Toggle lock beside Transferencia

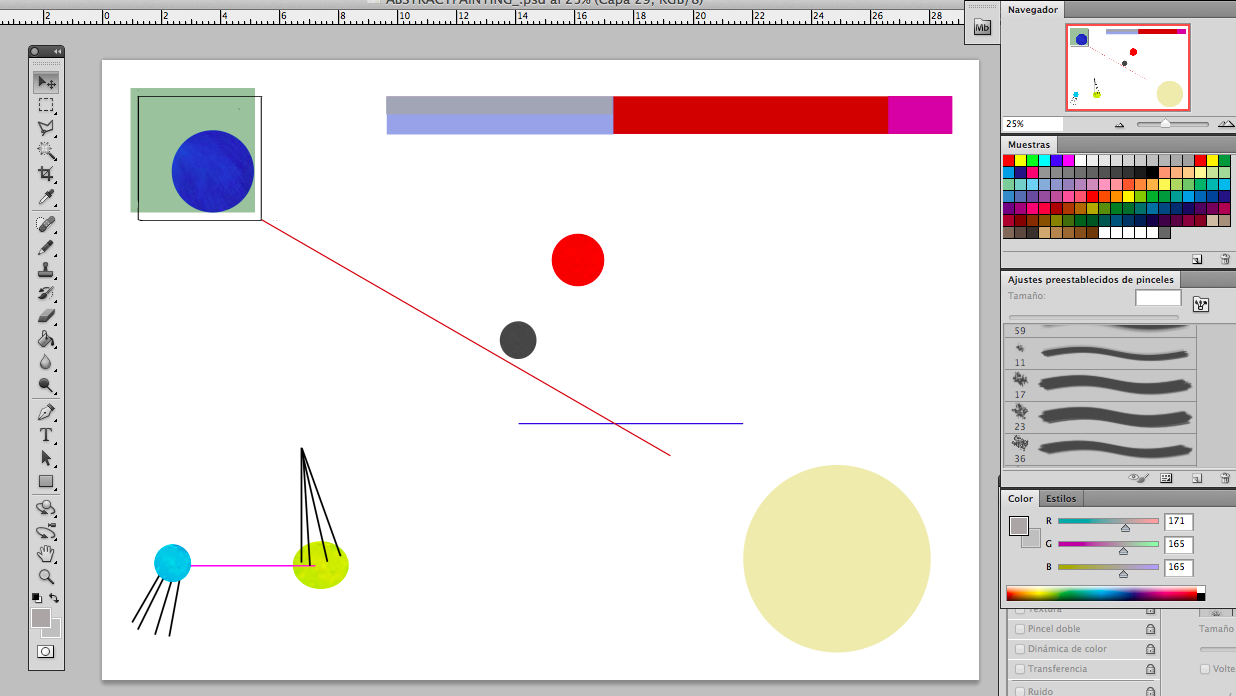(x=1150, y=669)
